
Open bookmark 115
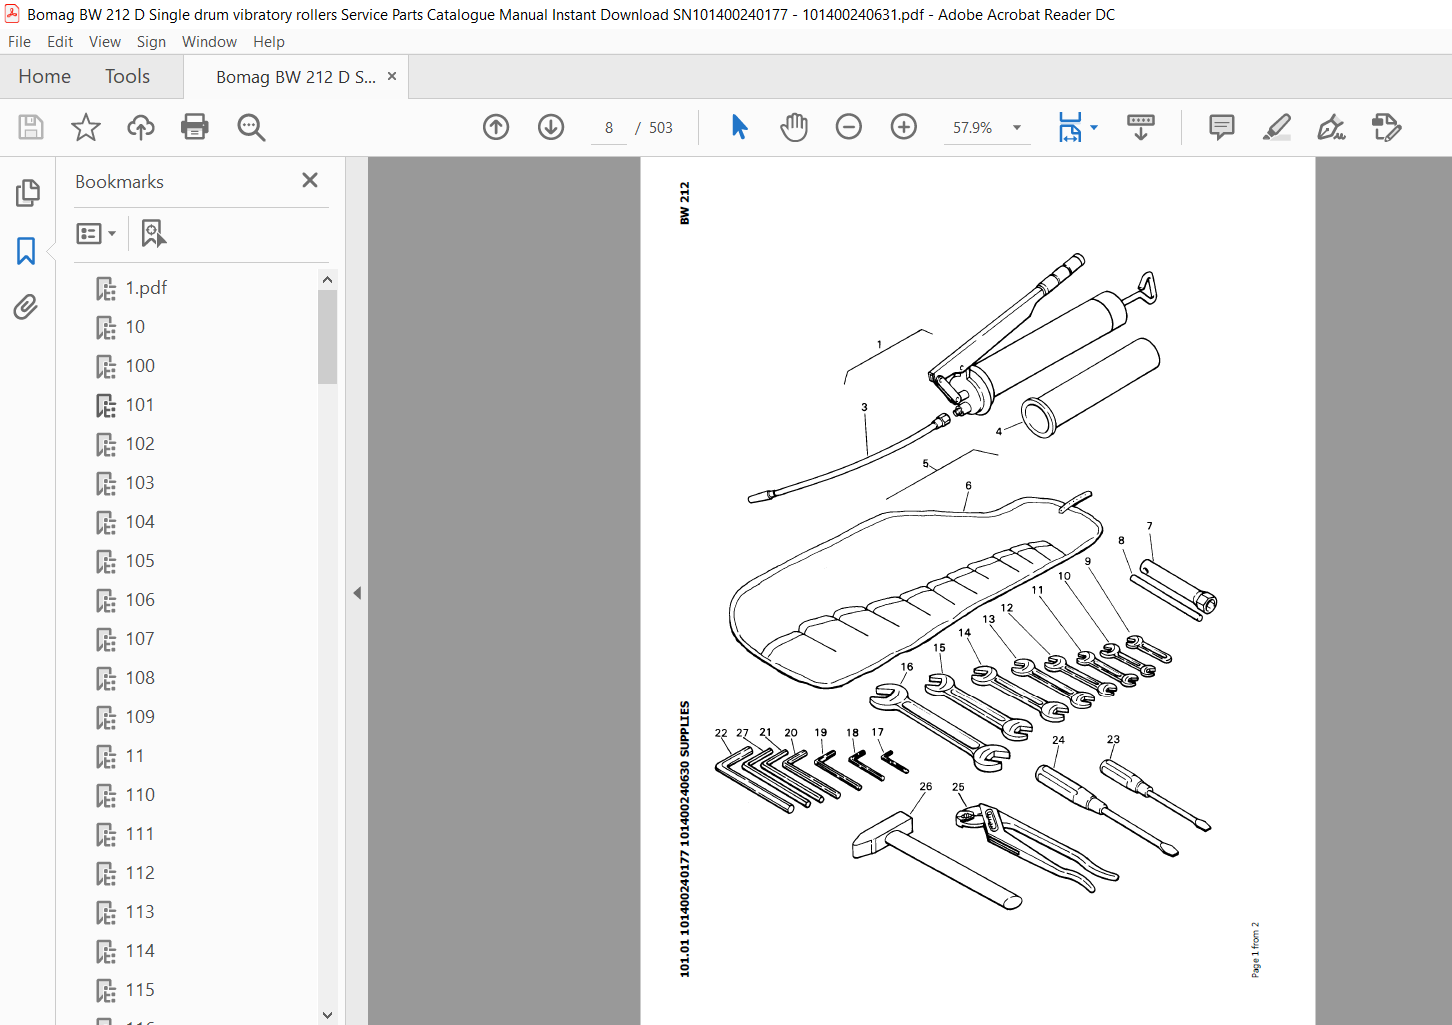pyautogui.click(x=140, y=990)
